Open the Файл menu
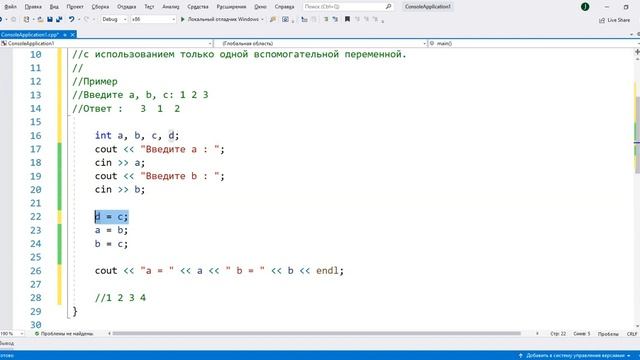The image size is (640, 360). pyautogui.click(x=10, y=7)
